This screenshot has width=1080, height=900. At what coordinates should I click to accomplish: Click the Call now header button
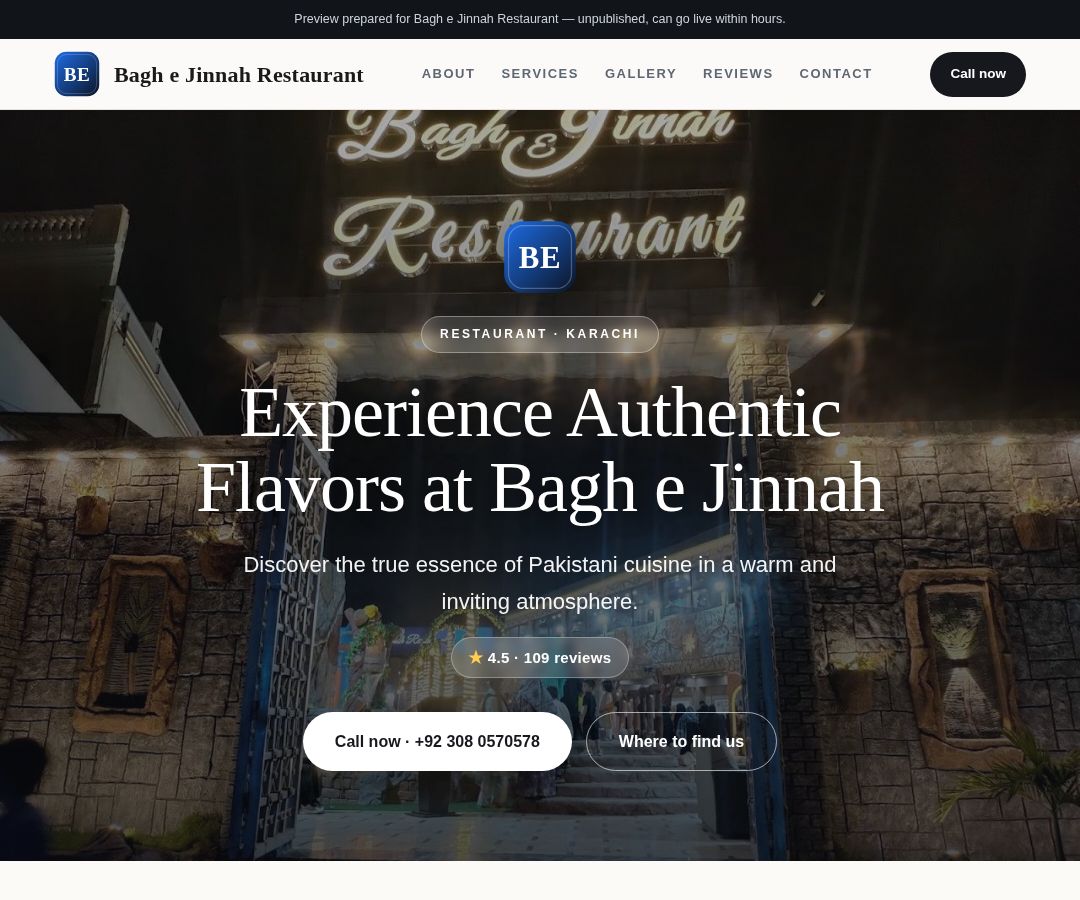pyautogui.click(x=977, y=74)
